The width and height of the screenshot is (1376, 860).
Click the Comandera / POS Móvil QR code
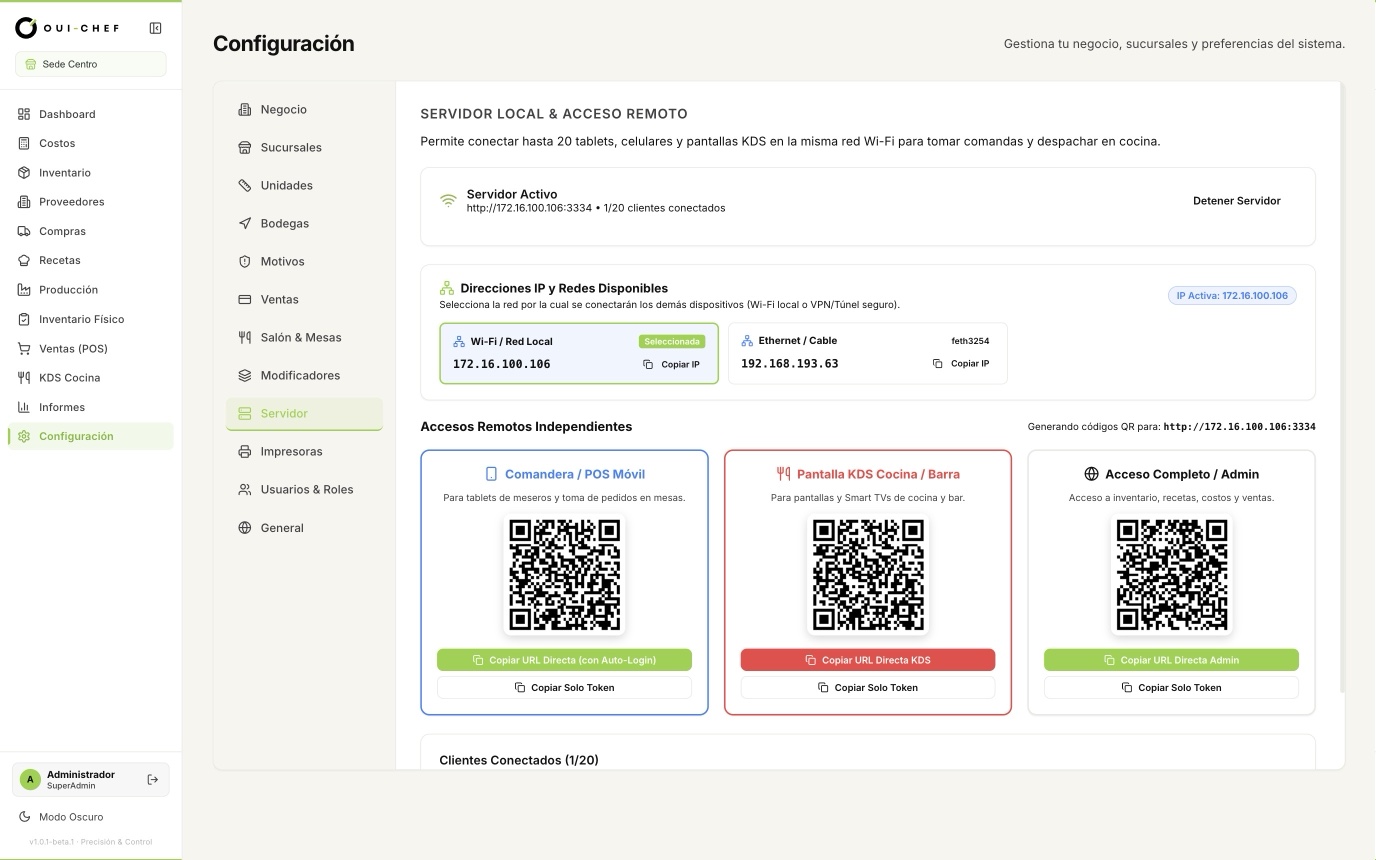click(564, 575)
